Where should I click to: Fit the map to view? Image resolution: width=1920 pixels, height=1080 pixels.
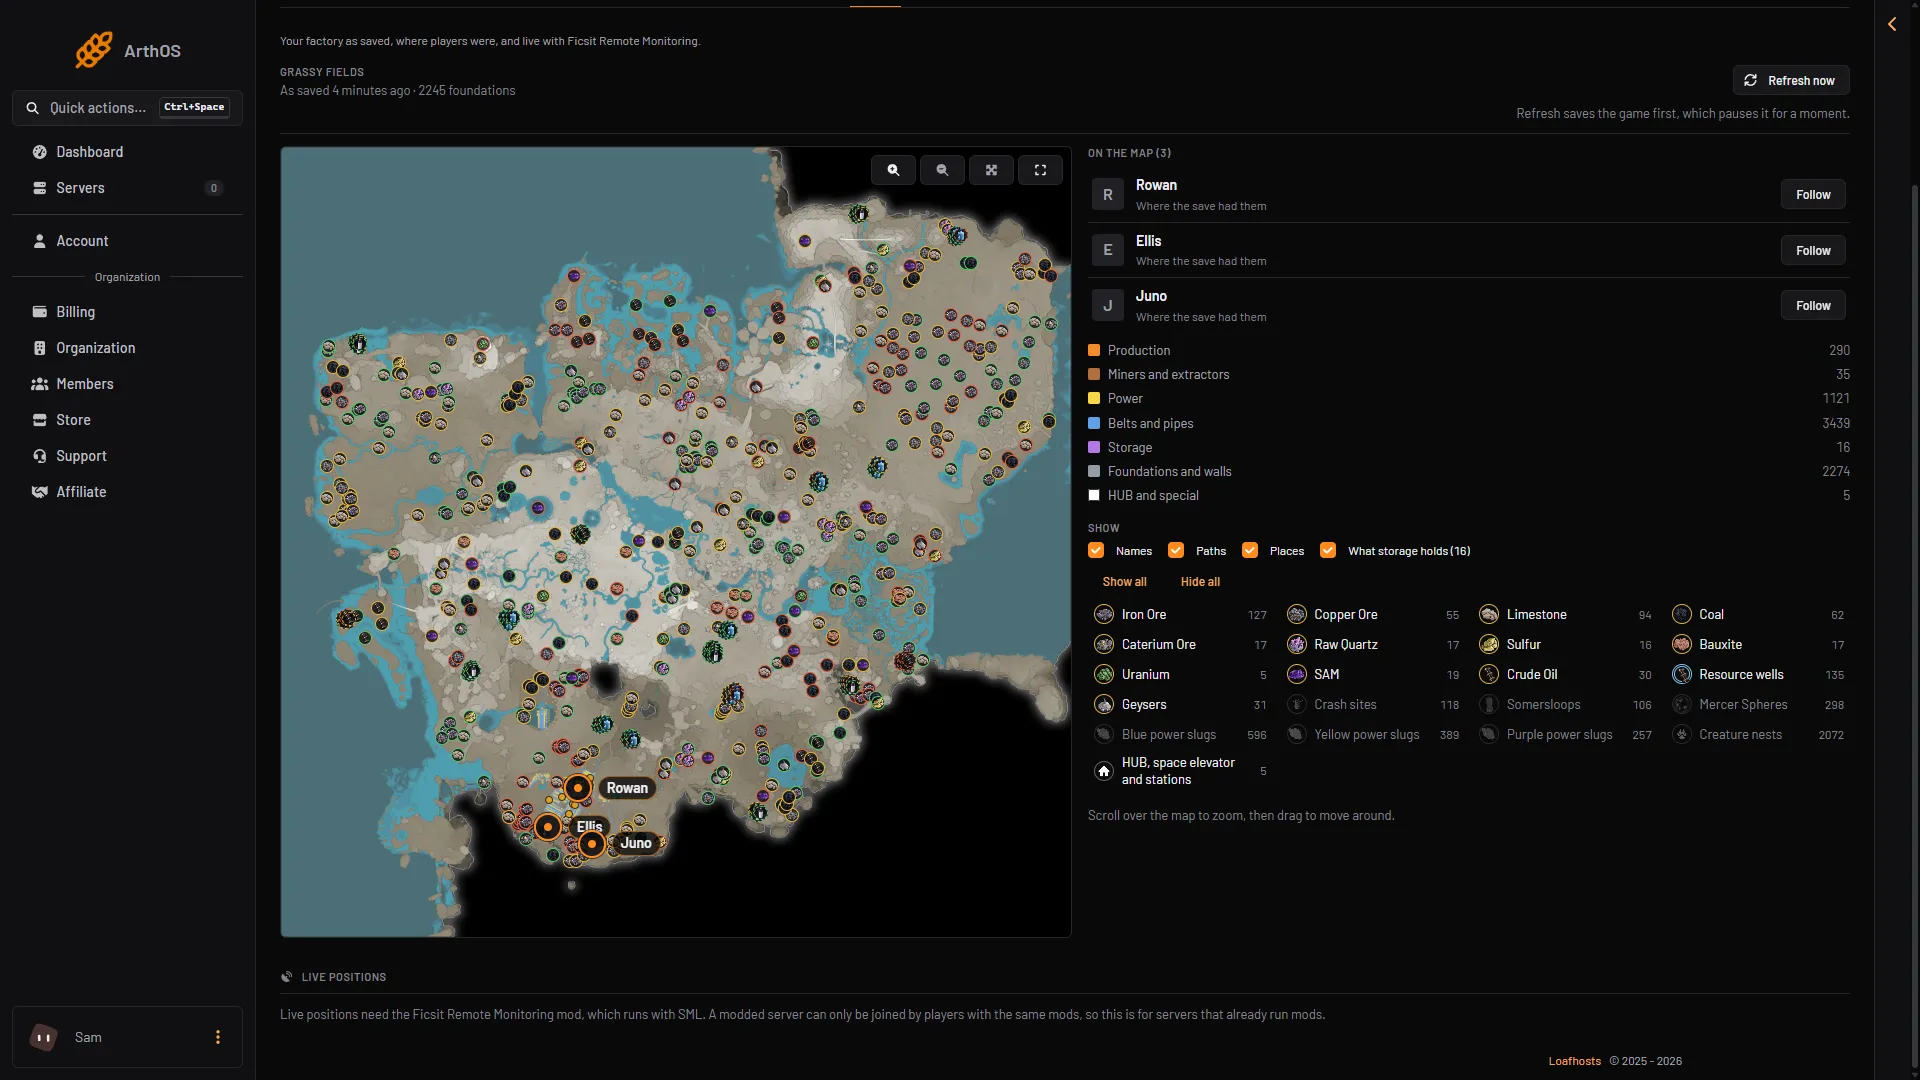click(991, 170)
